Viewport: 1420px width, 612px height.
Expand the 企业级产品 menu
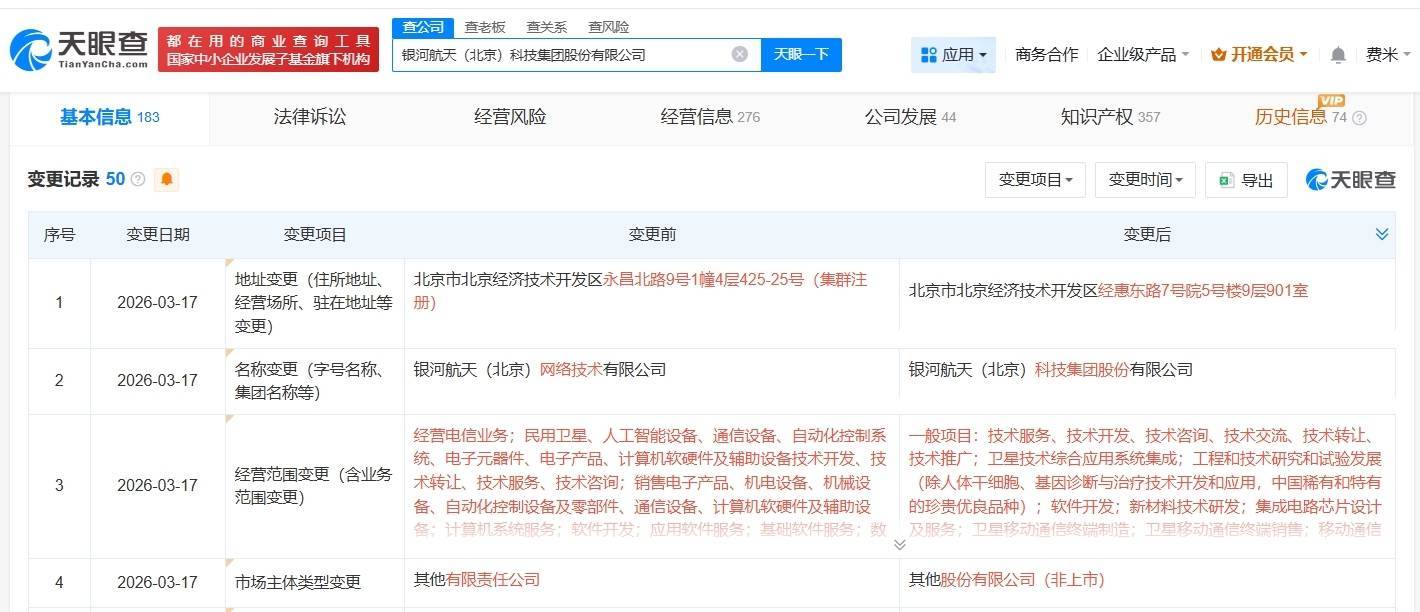pos(1142,55)
